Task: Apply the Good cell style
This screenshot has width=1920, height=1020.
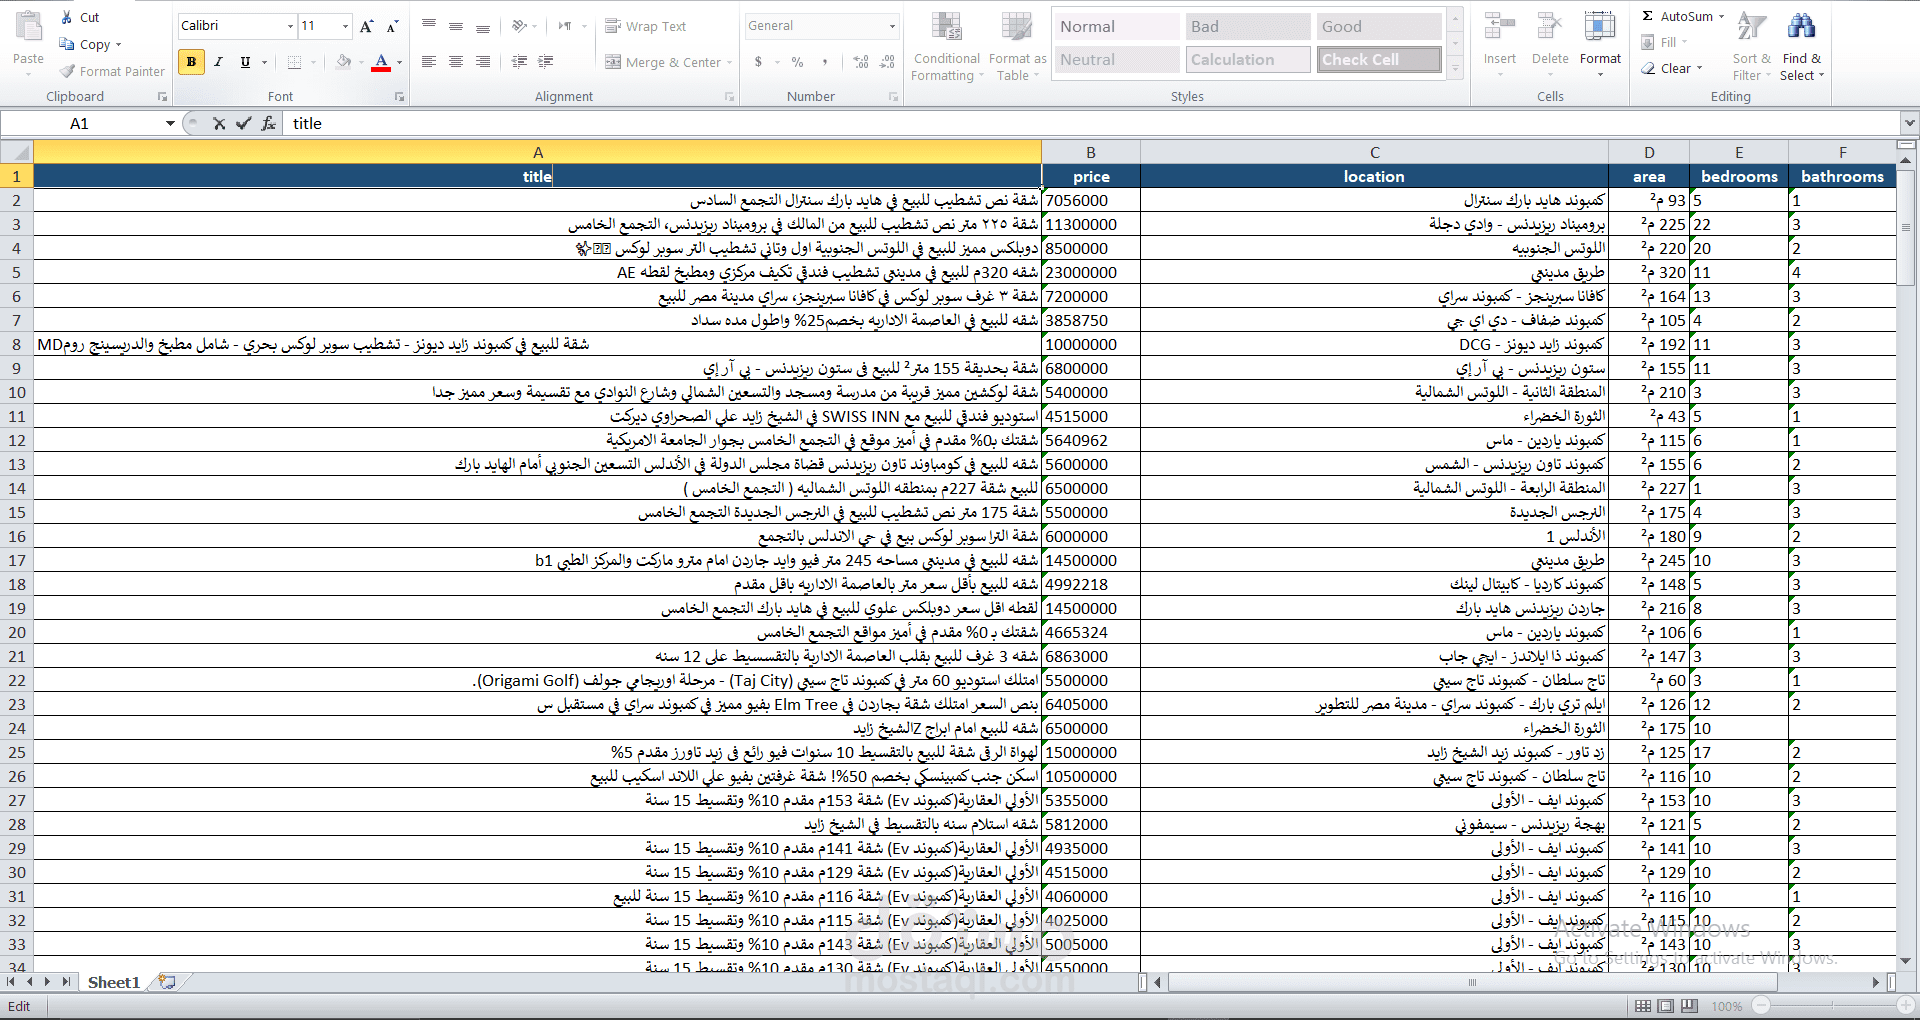Action: tap(1378, 26)
